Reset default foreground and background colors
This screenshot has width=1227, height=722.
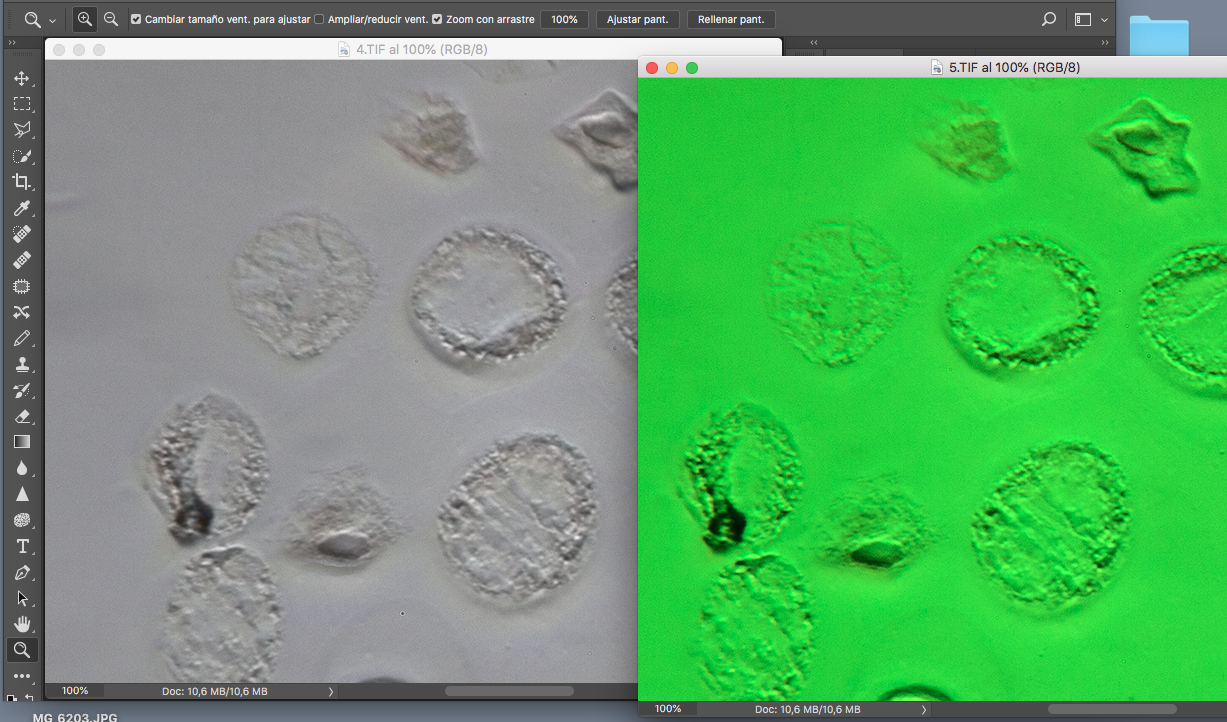pos(11,699)
